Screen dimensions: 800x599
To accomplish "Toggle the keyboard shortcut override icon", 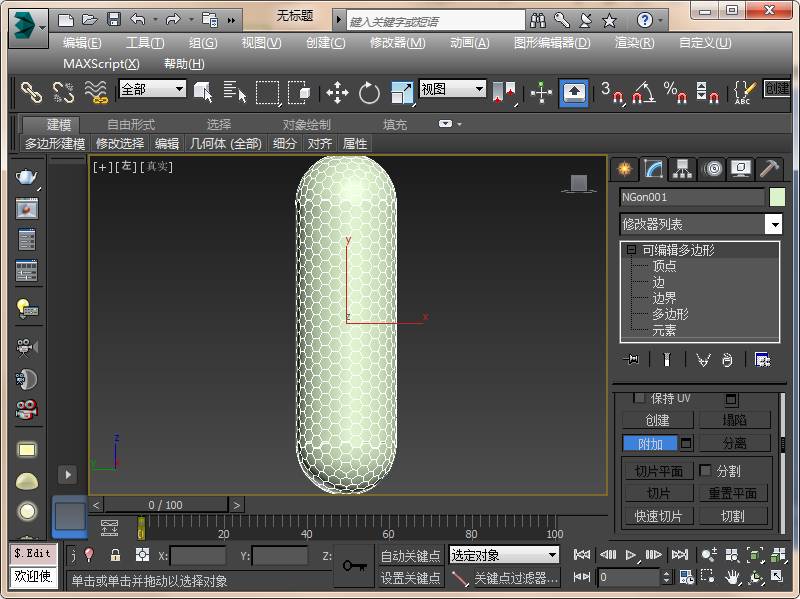I will tap(574, 93).
